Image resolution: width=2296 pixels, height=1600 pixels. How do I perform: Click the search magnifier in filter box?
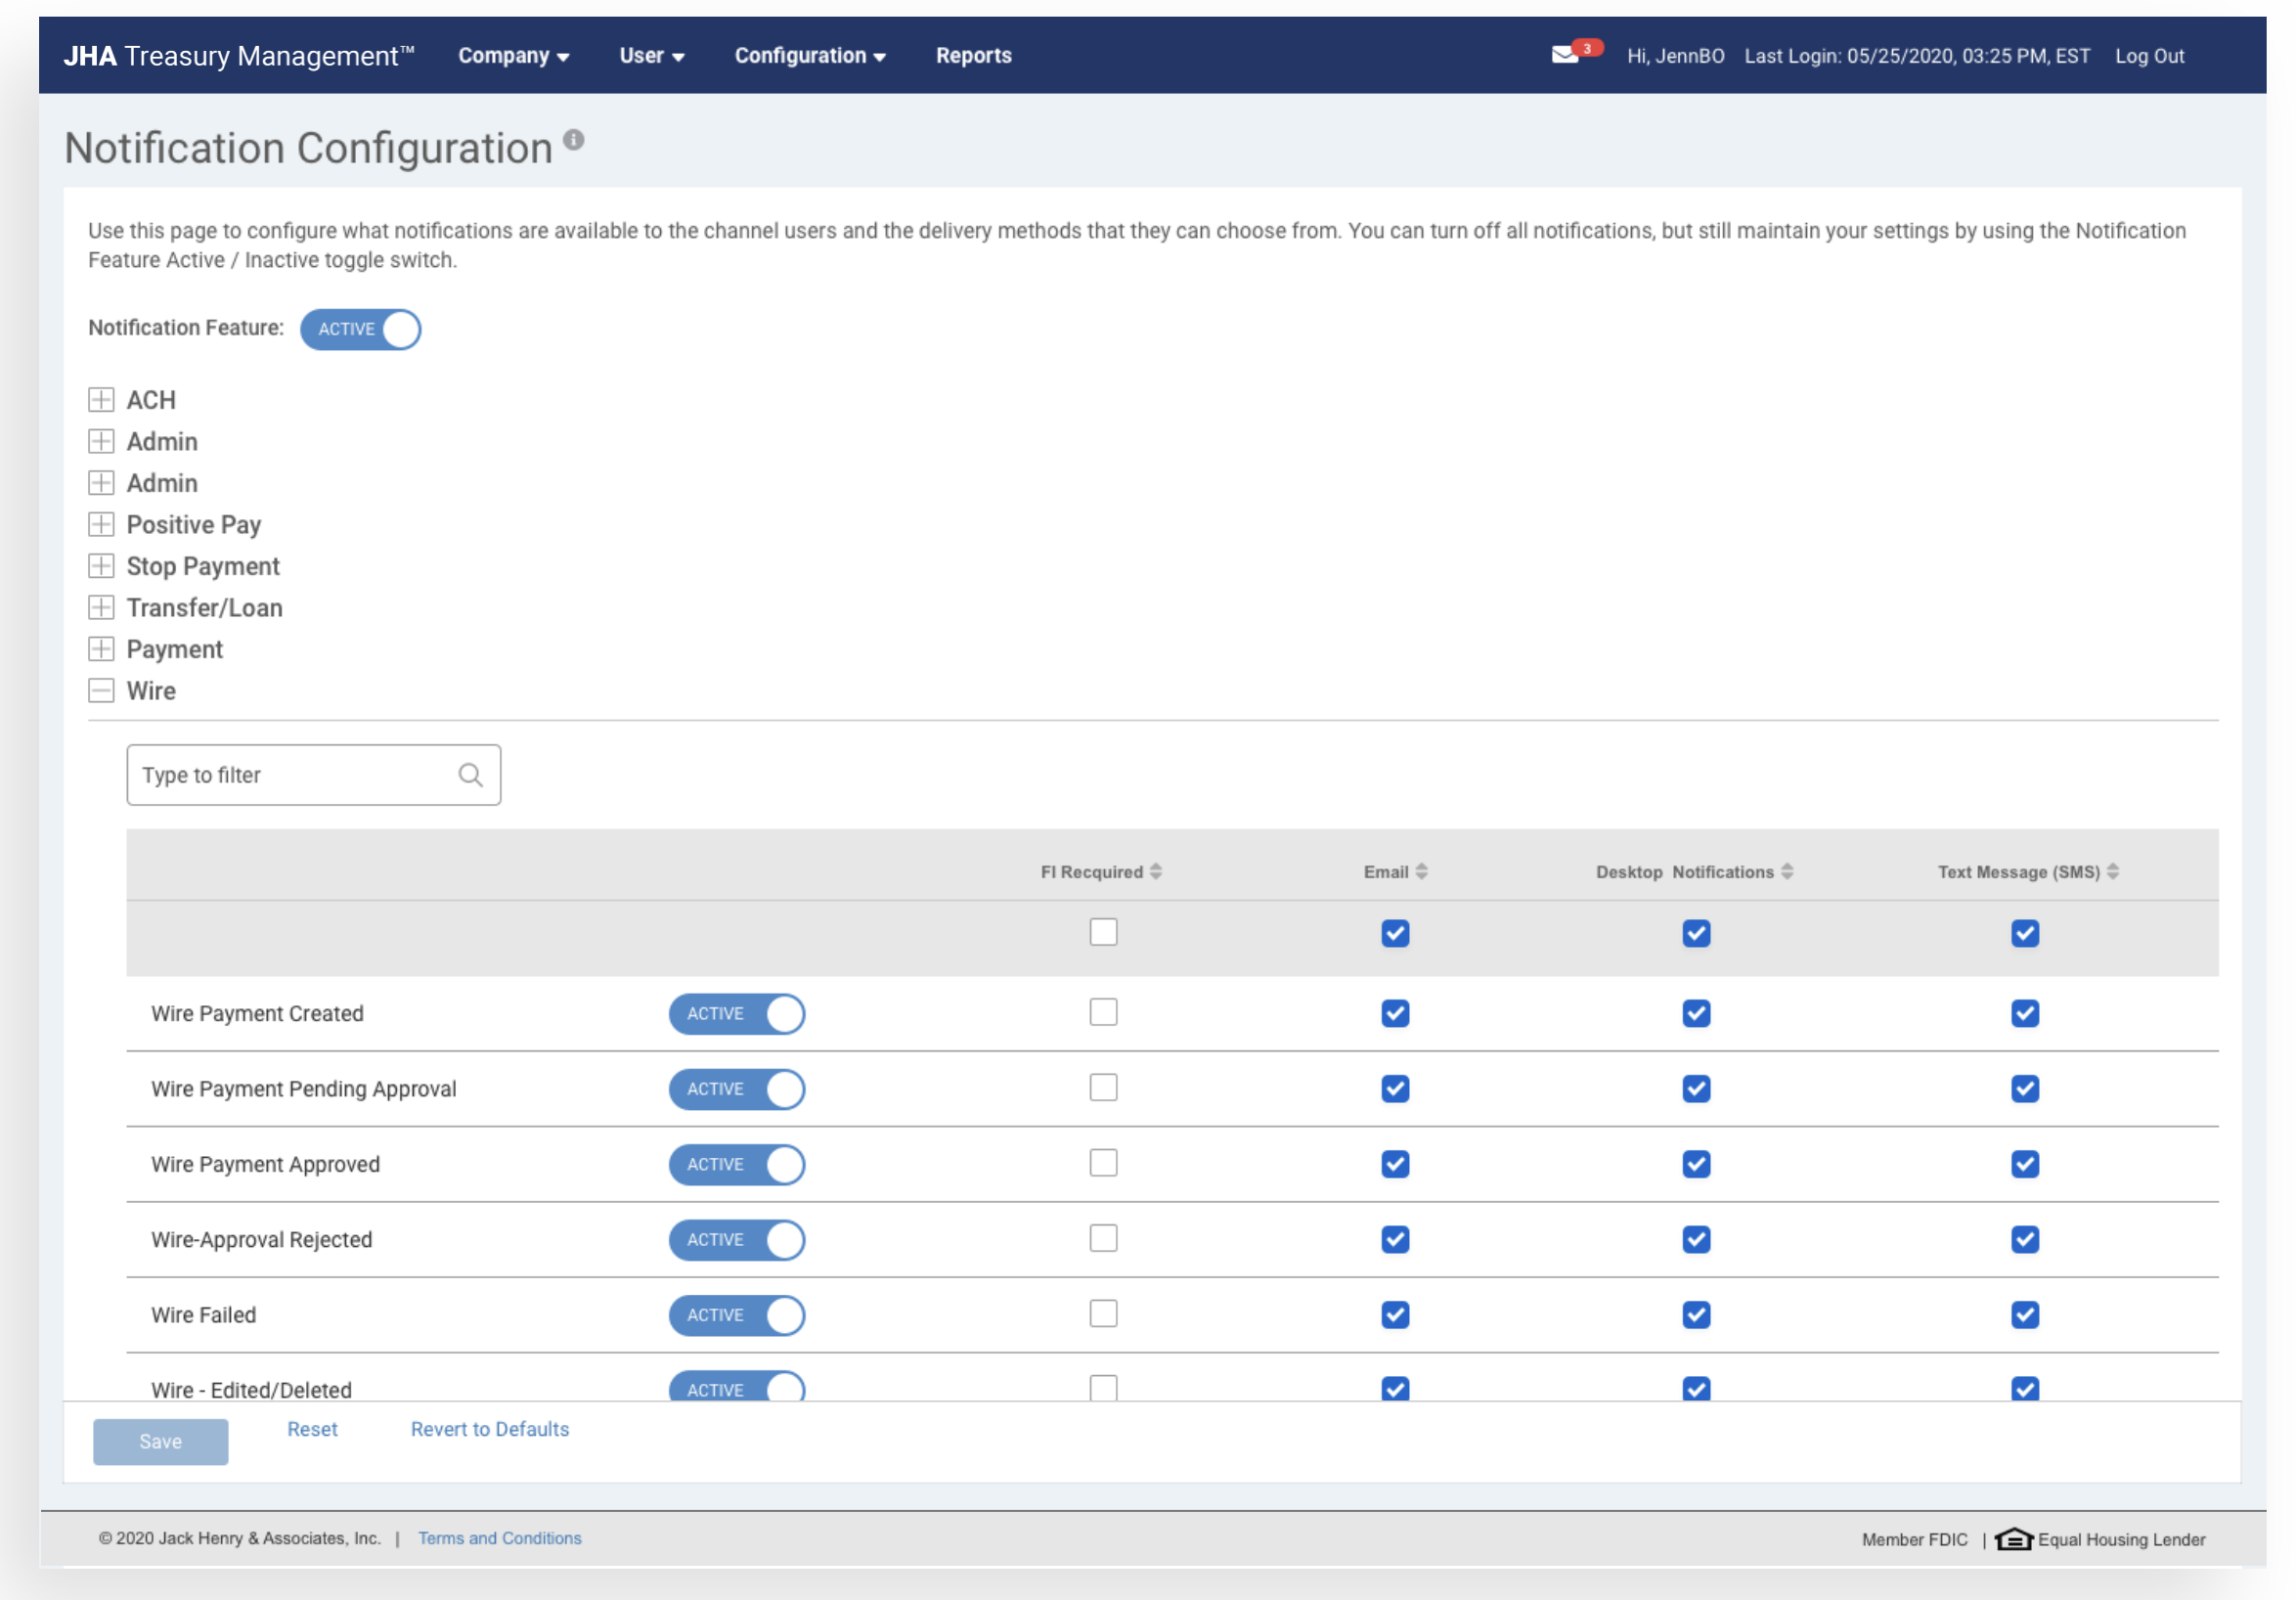pos(470,775)
